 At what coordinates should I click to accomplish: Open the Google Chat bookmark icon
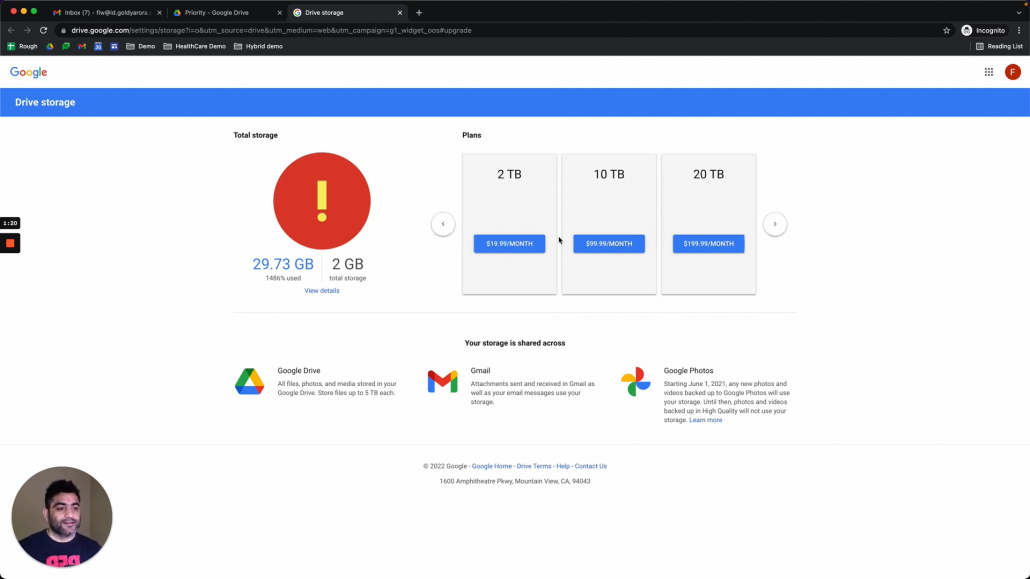66,47
